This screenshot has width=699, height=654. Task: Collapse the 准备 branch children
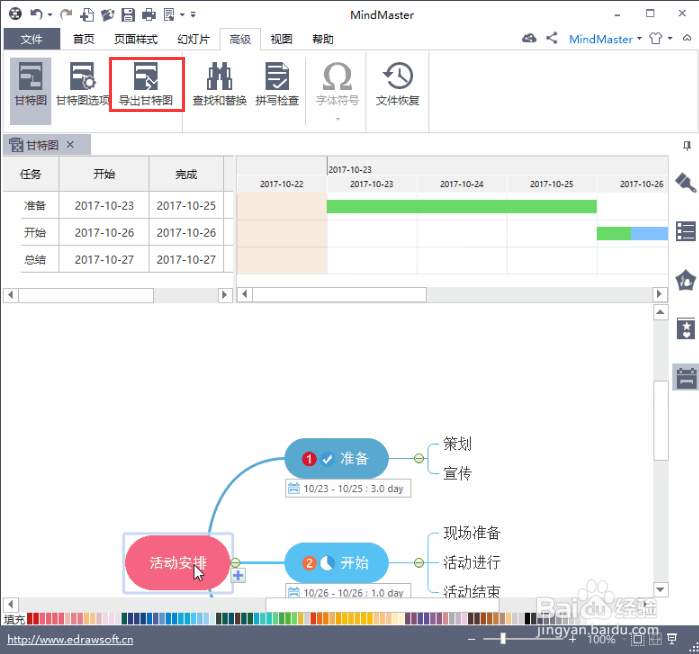(419, 458)
